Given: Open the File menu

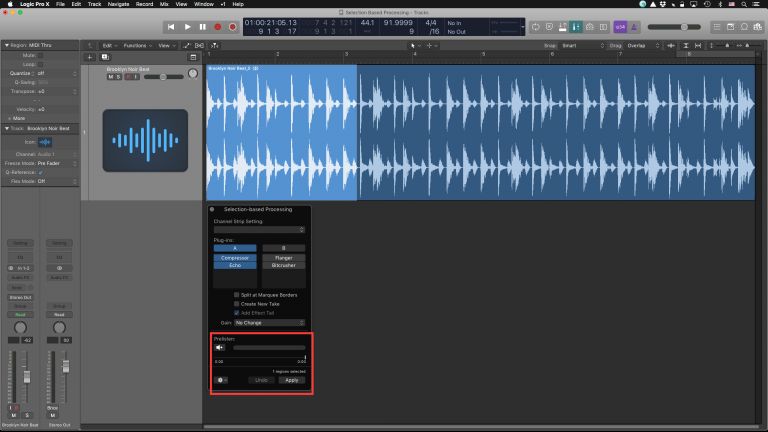Looking at the screenshot, I should pos(60,4).
